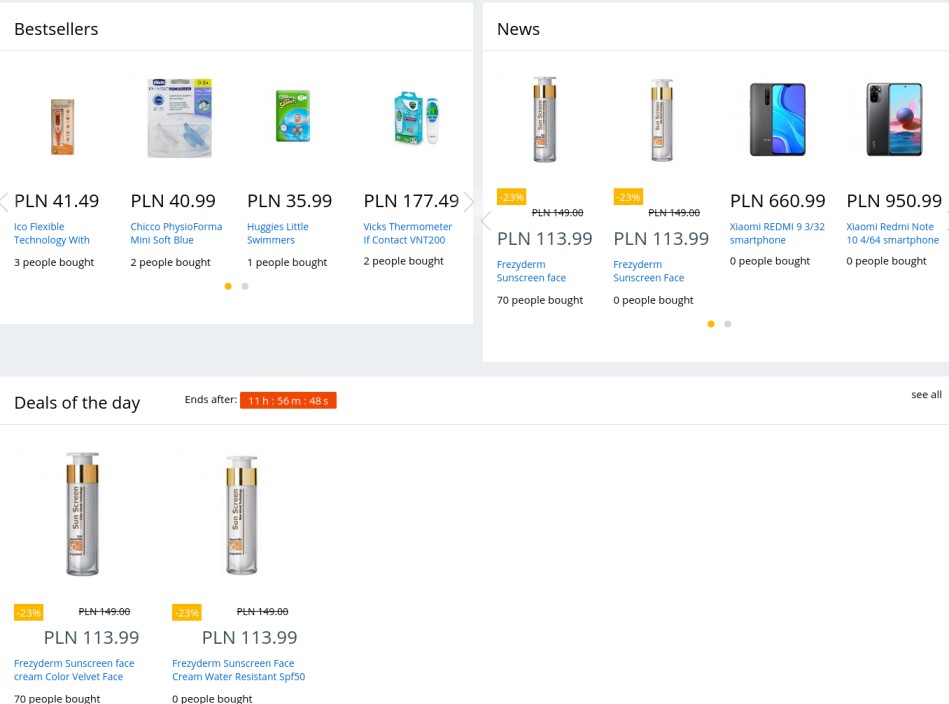Open Xiaomi REDMI 9 3/32 smartphone link
This screenshot has height=704, width=949.
click(777, 233)
